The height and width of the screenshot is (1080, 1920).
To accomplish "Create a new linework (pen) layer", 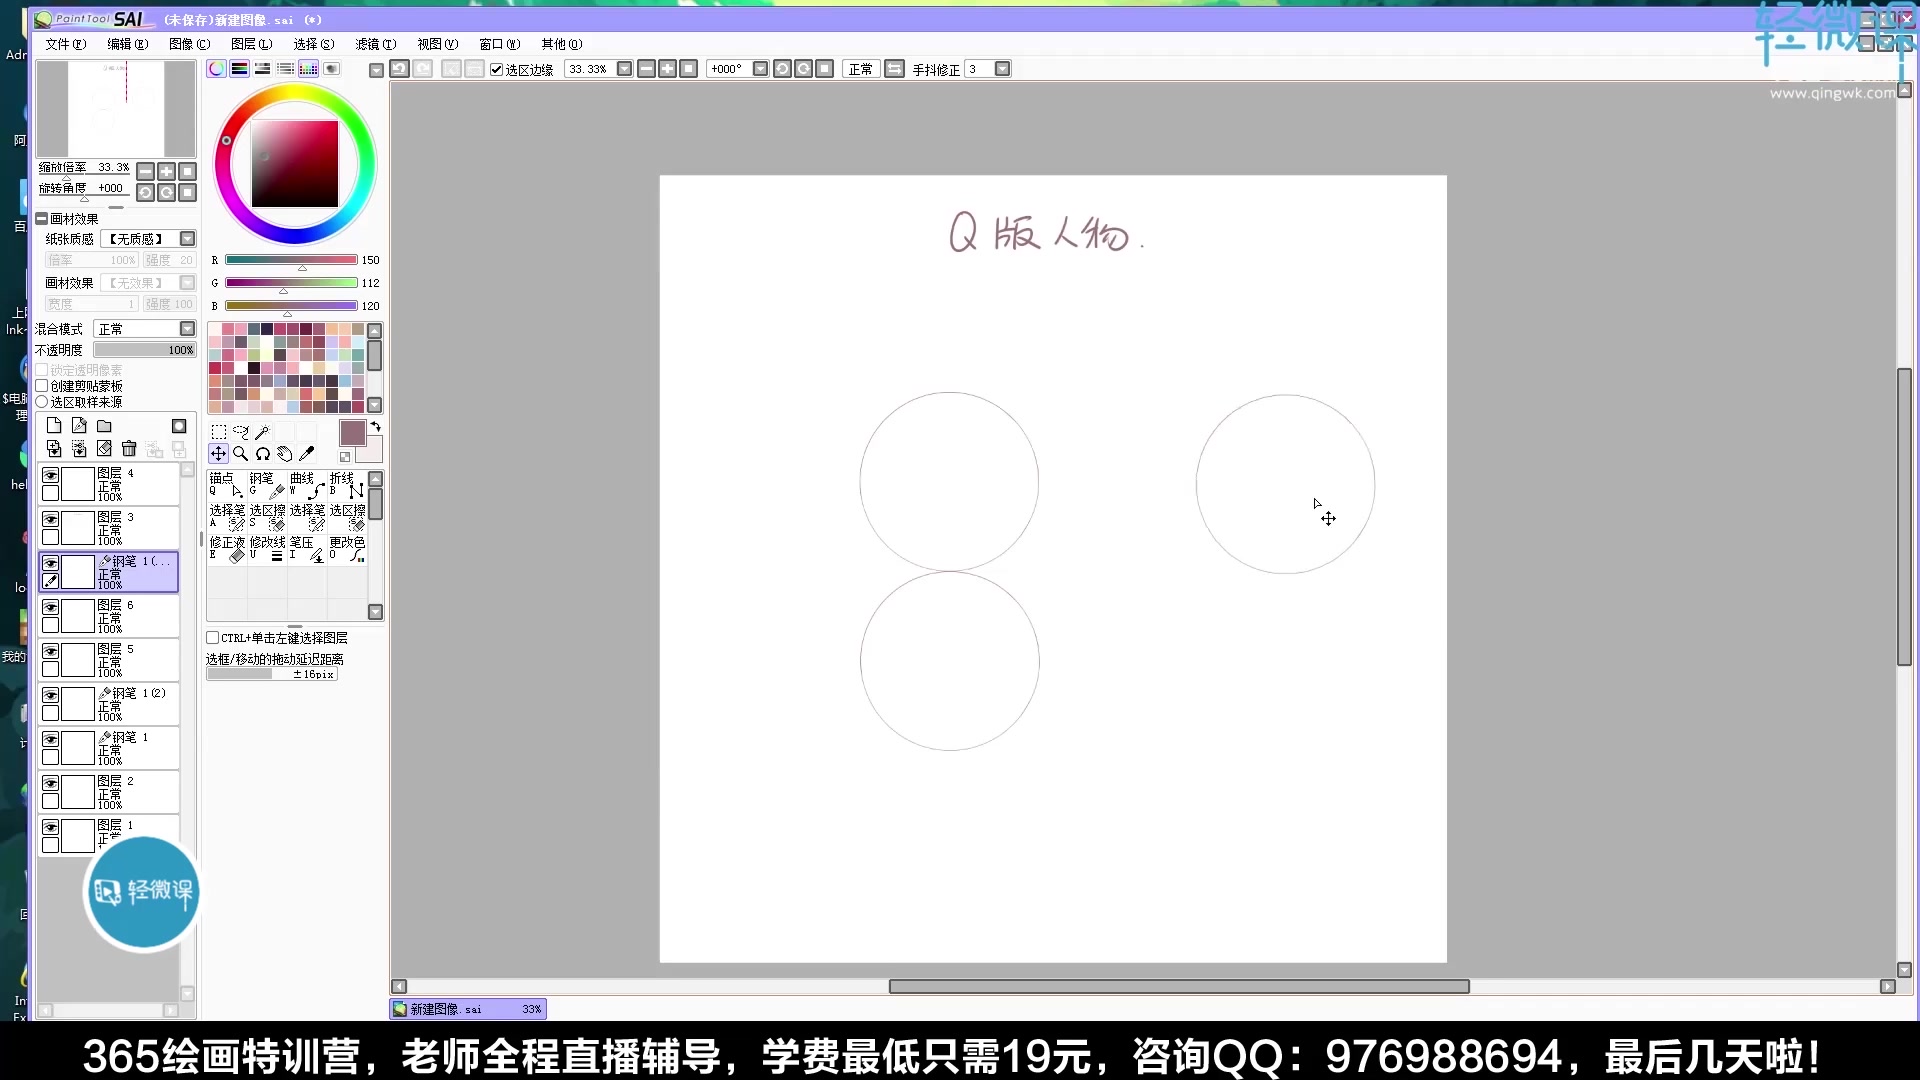I will click(79, 426).
